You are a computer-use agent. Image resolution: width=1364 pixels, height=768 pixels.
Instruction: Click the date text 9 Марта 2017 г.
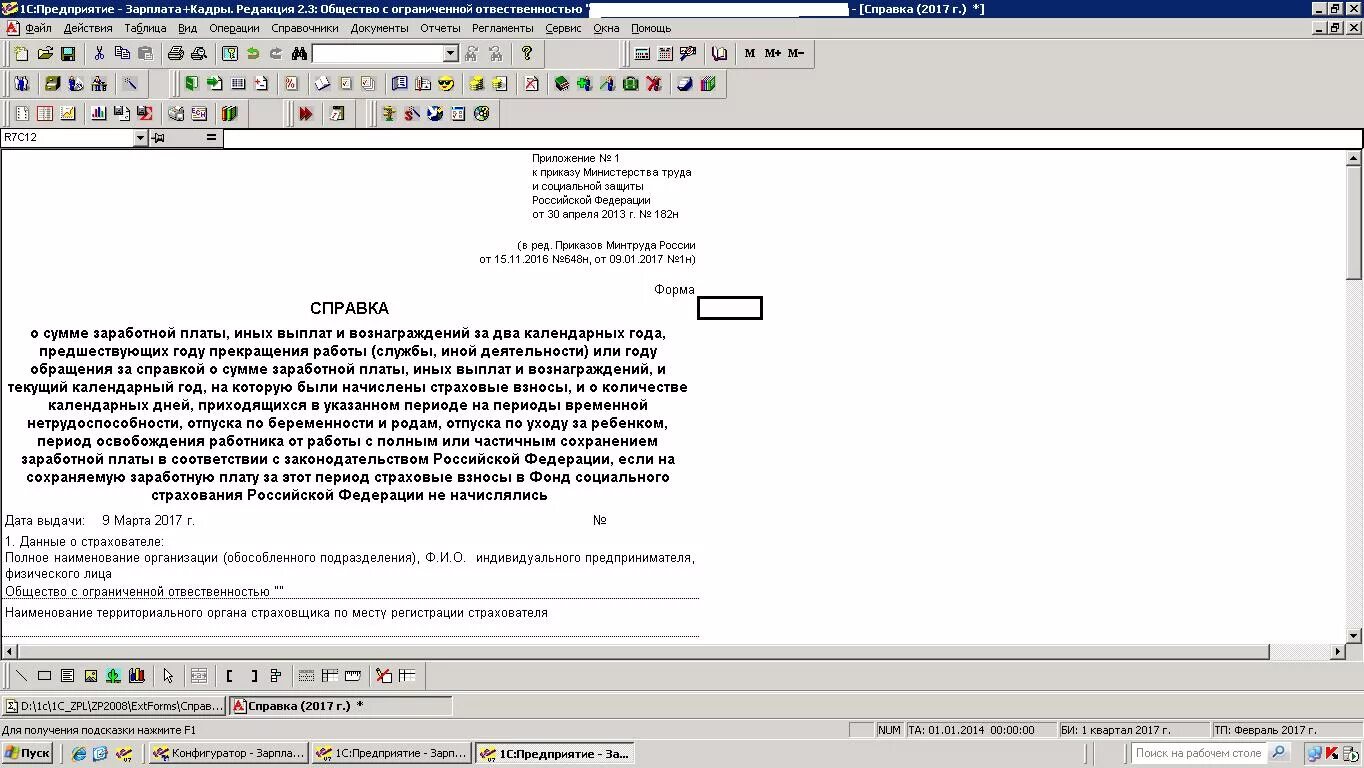(148, 521)
